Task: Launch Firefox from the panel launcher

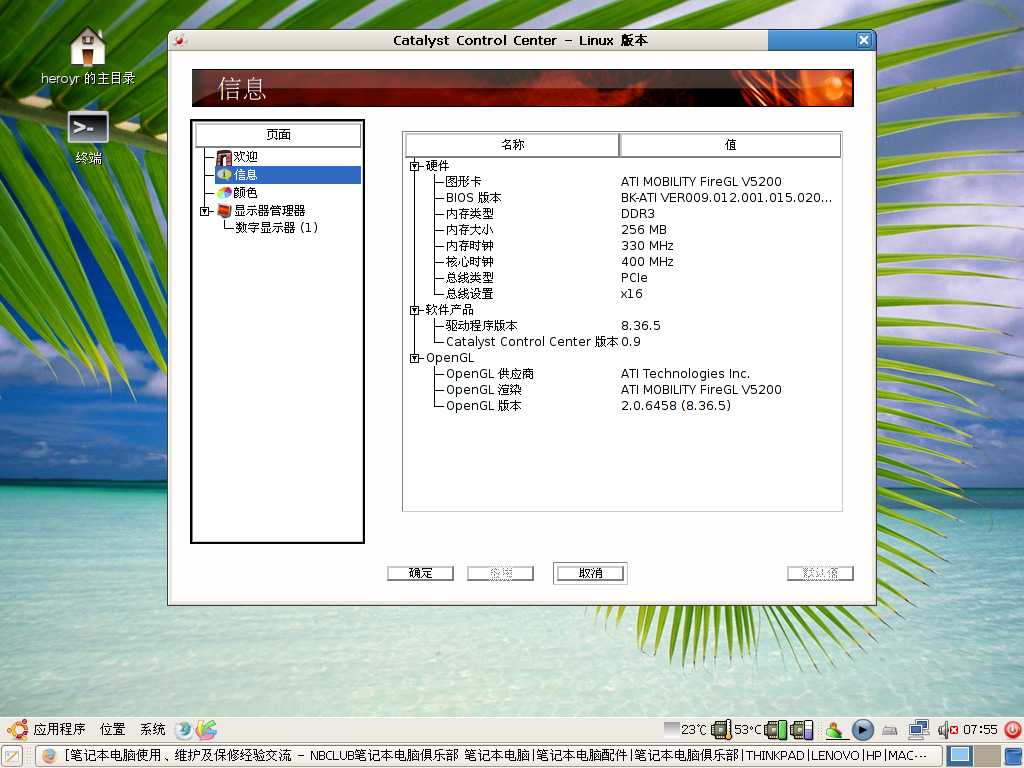Action: point(184,730)
